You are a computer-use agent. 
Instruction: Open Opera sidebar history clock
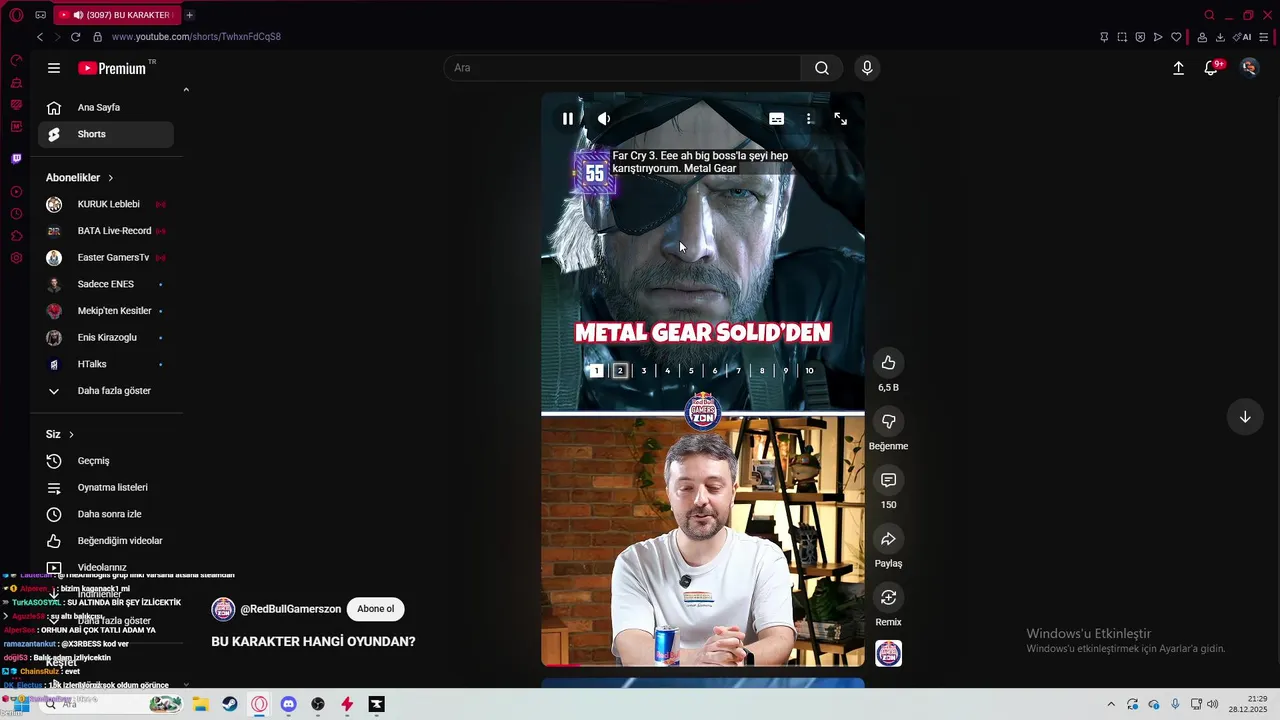tap(16, 214)
